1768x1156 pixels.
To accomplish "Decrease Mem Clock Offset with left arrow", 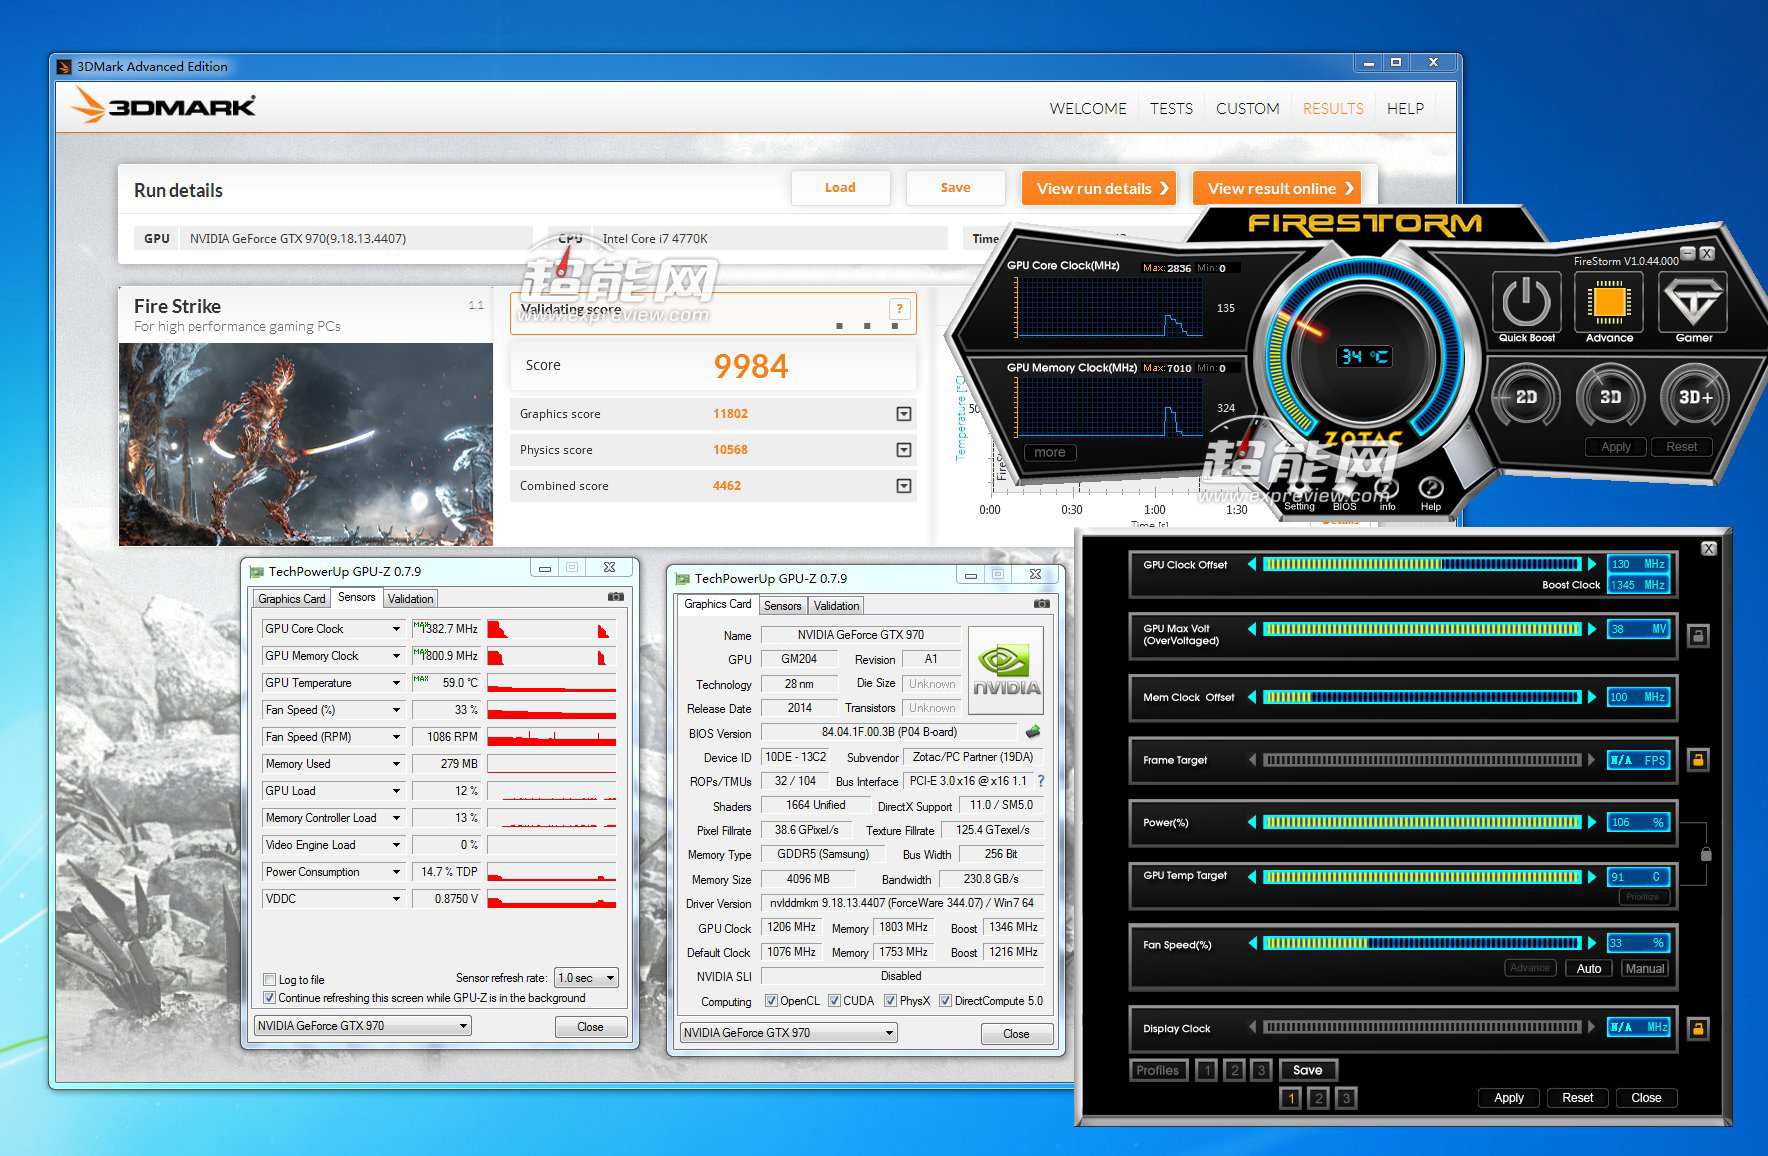I will coord(1252,697).
